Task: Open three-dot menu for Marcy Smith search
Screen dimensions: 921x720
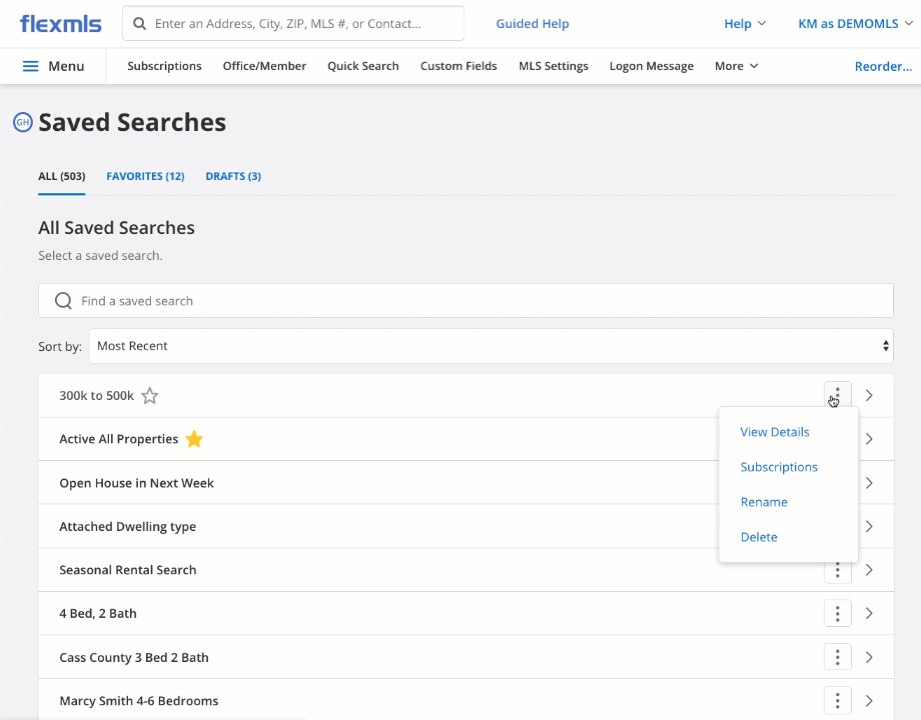Action: coord(837,700)
